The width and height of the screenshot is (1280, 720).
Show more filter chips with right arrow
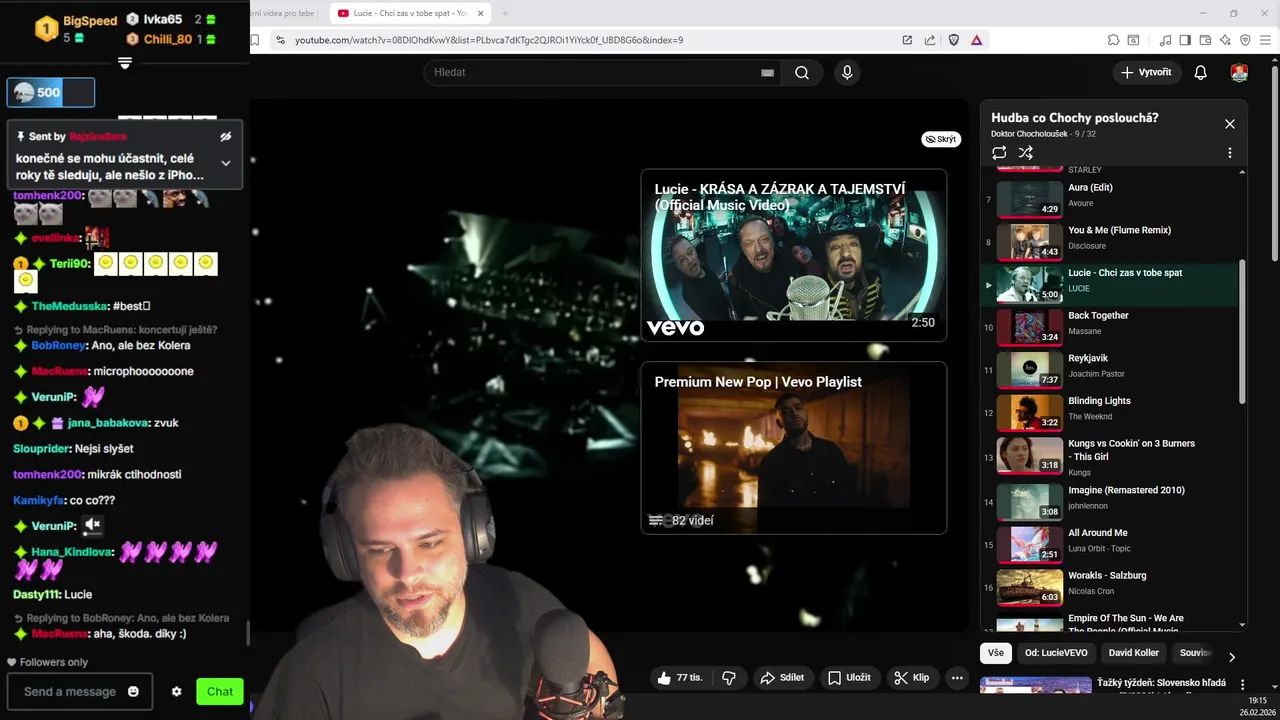click(1232, 657)
